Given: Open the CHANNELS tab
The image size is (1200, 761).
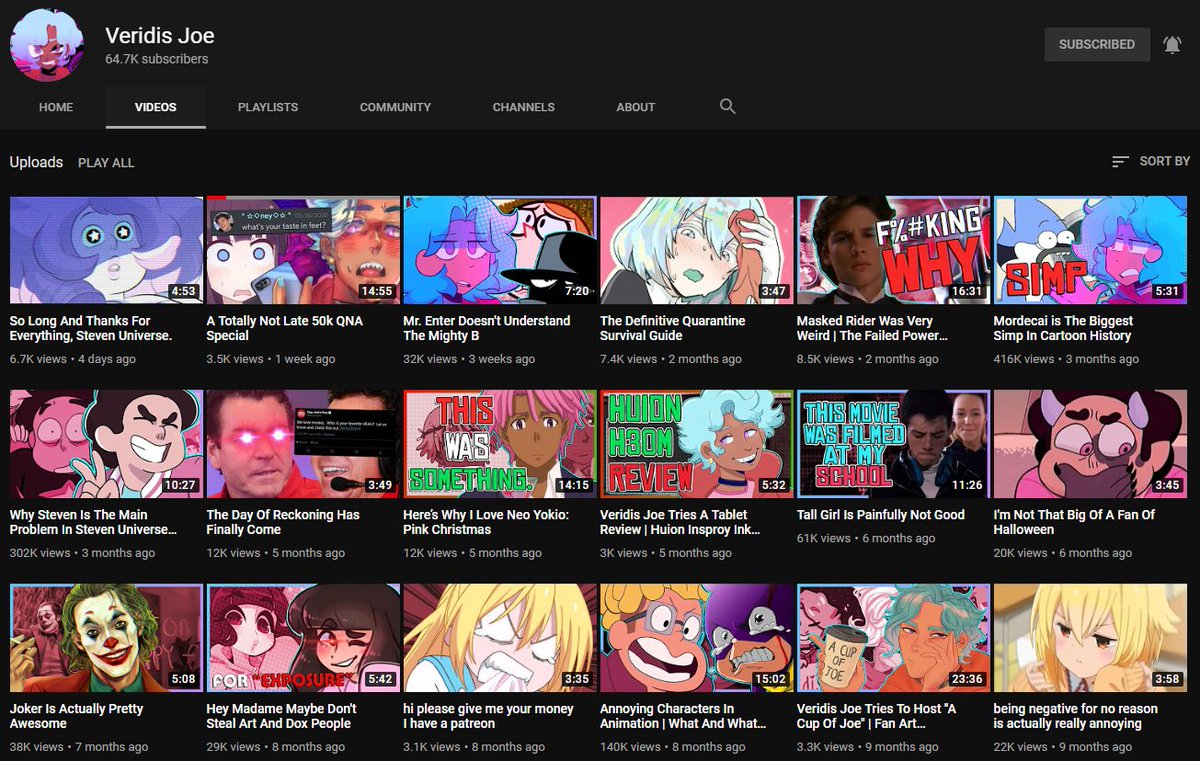Looking at the screenshot, I should [x=523, y=107].
